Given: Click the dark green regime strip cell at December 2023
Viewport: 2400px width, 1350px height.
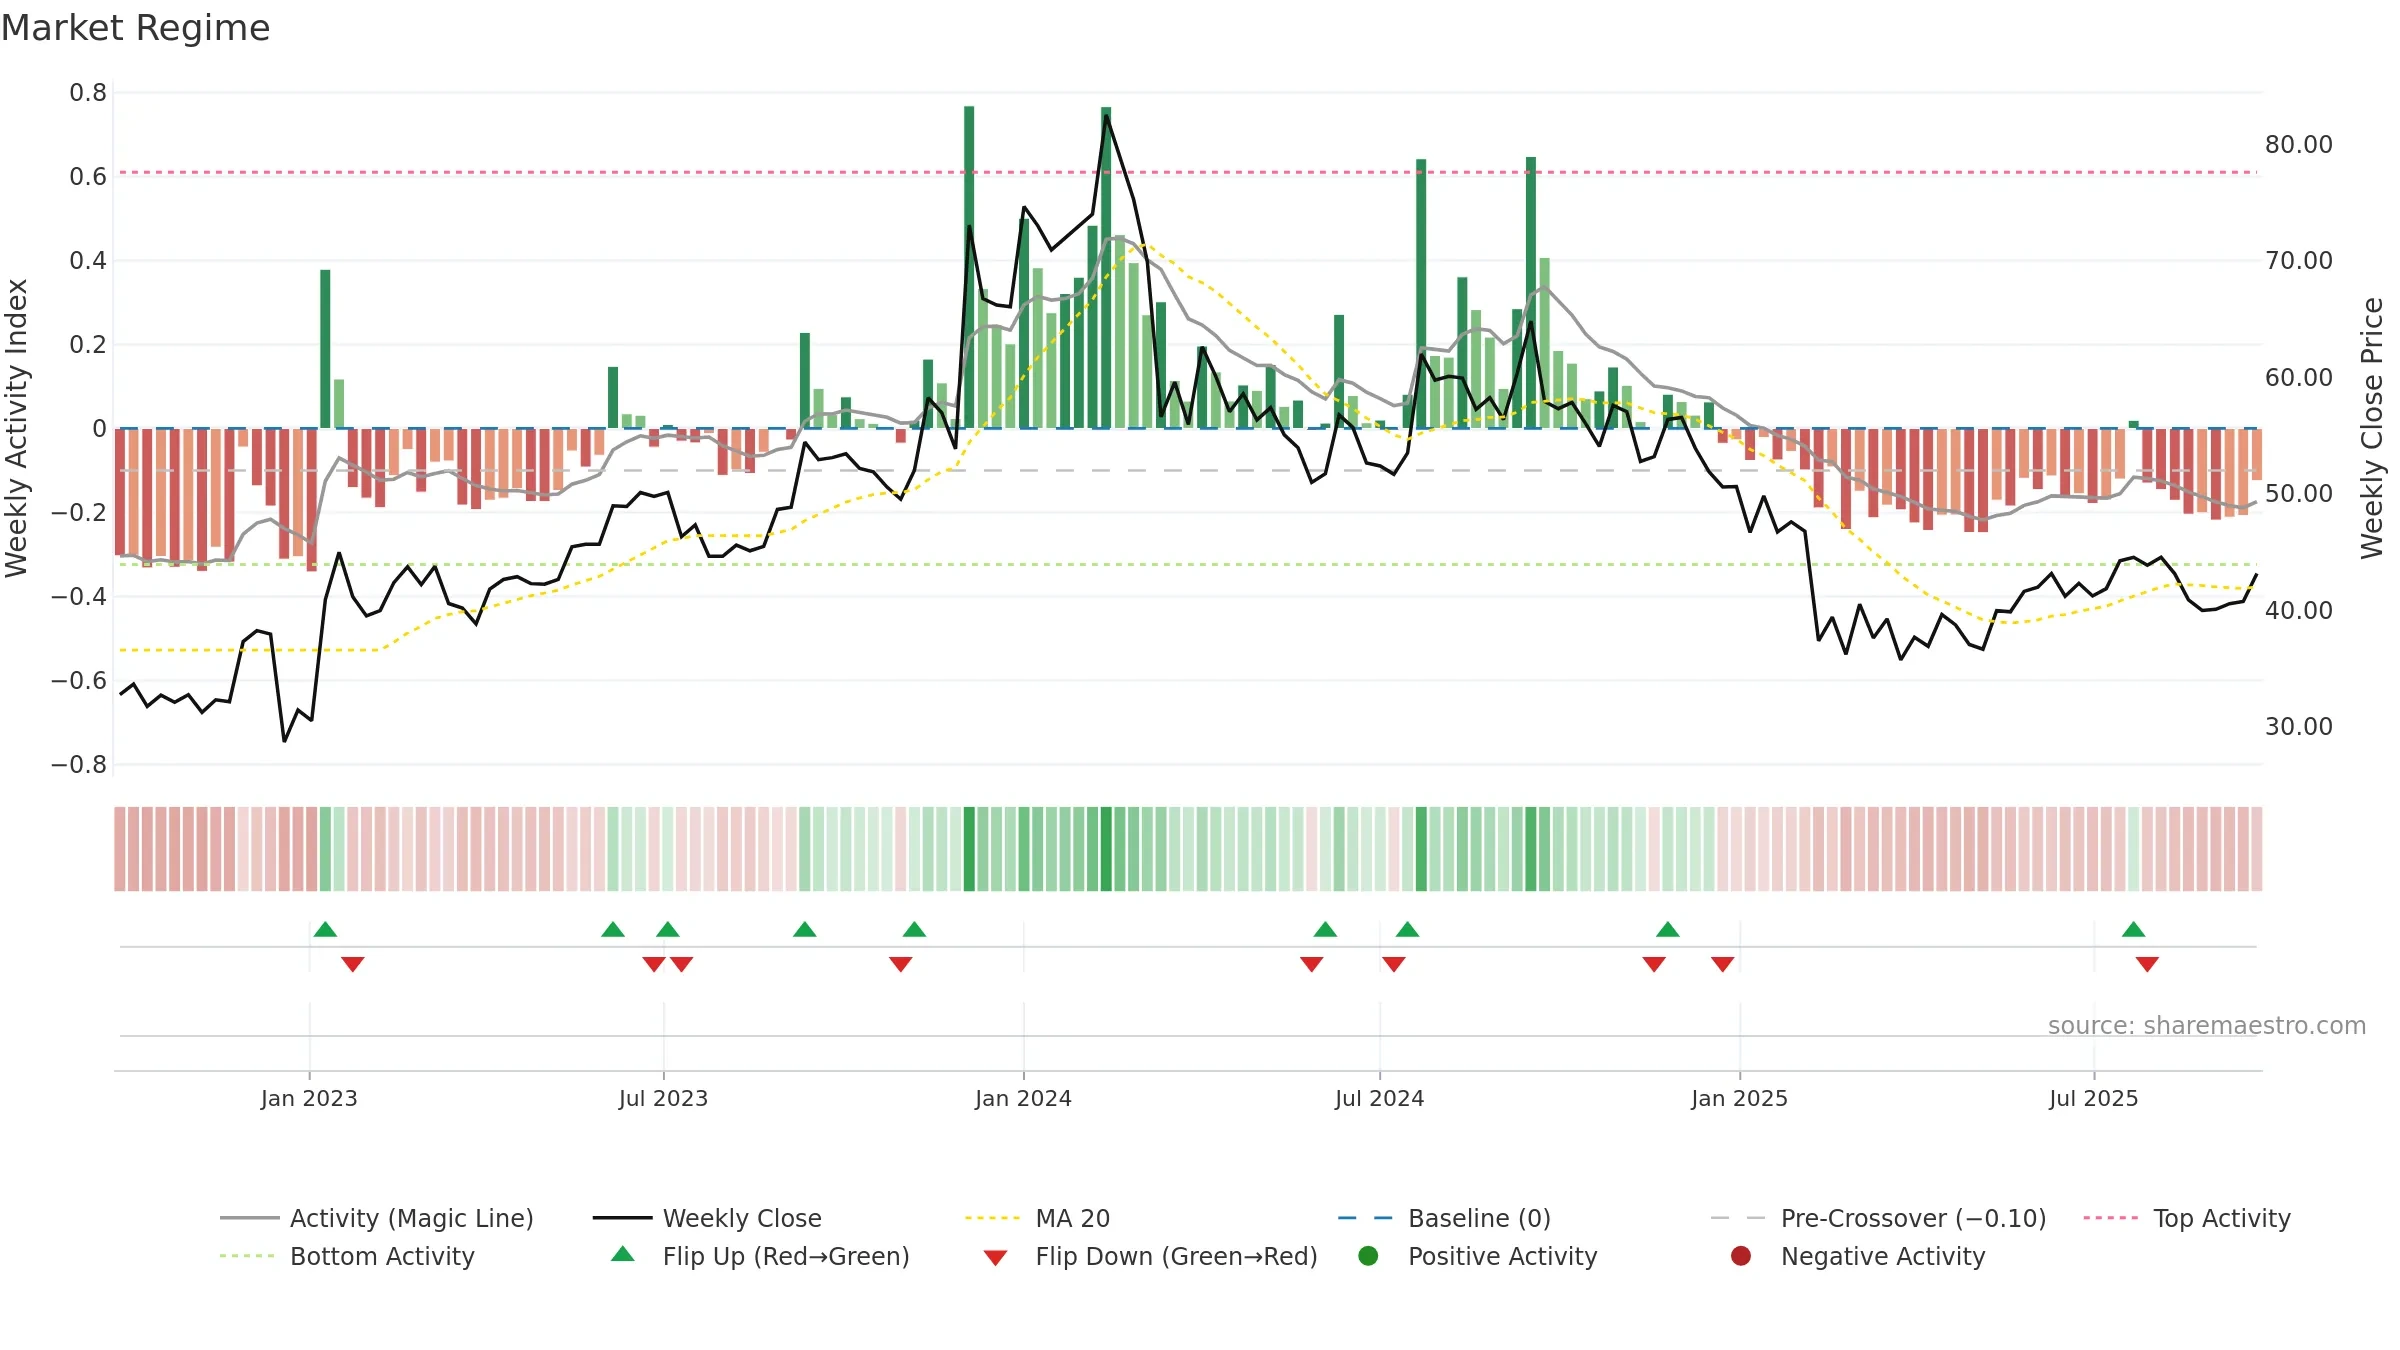Looking at the screenshot, I should coord(969,849).
